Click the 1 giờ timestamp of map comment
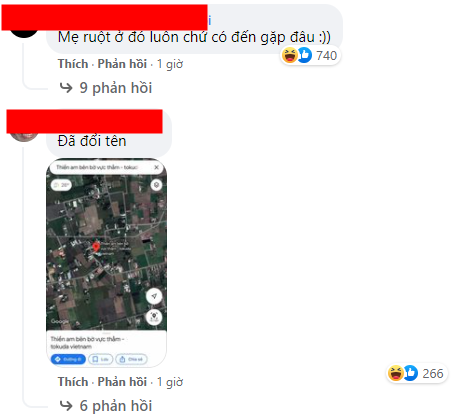The width and height of the screenshot is (456, 415). (x=170, y=382)
